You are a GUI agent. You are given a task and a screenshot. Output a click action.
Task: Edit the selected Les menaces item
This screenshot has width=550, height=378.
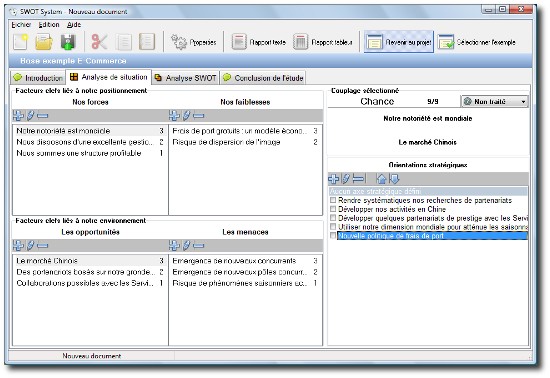[187, 245]
